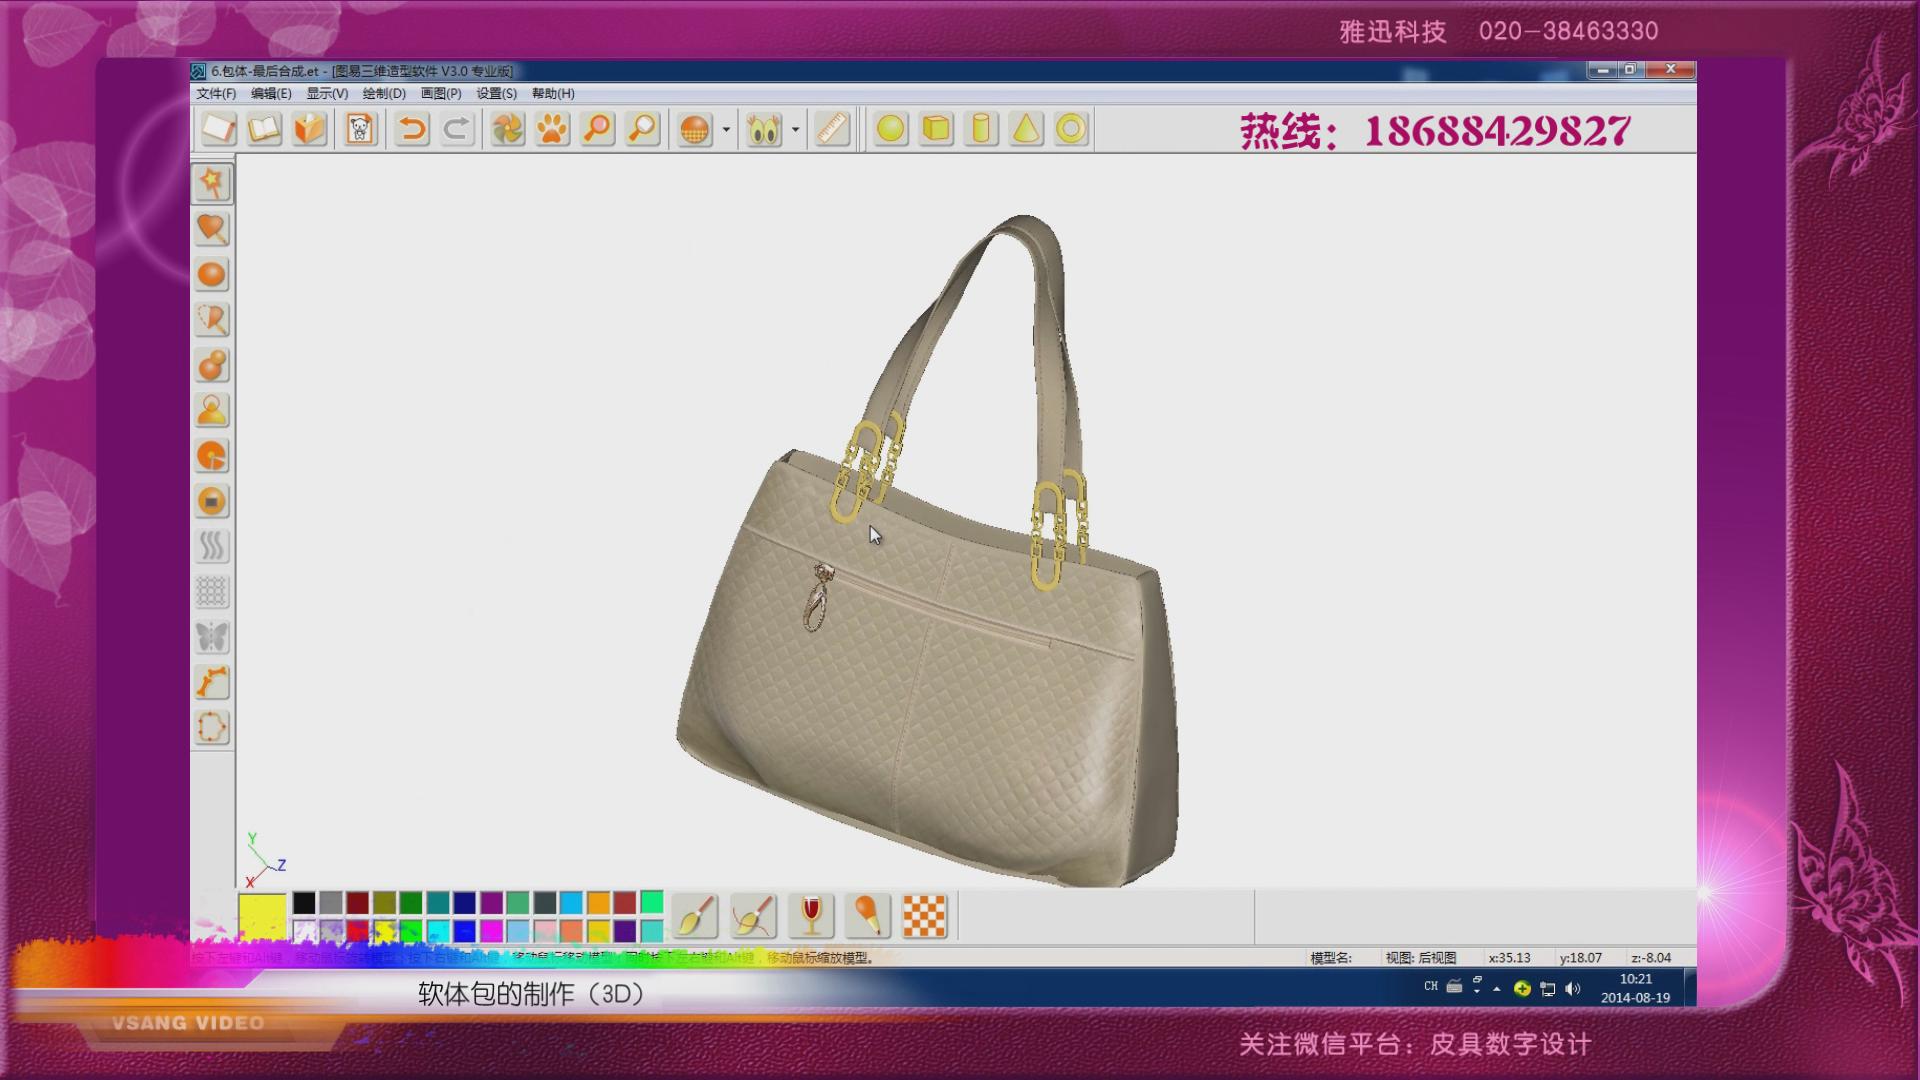Screen dimensions: 1920x1080
Task: Select the solid heart shape tool
Action: pos(212,229)
